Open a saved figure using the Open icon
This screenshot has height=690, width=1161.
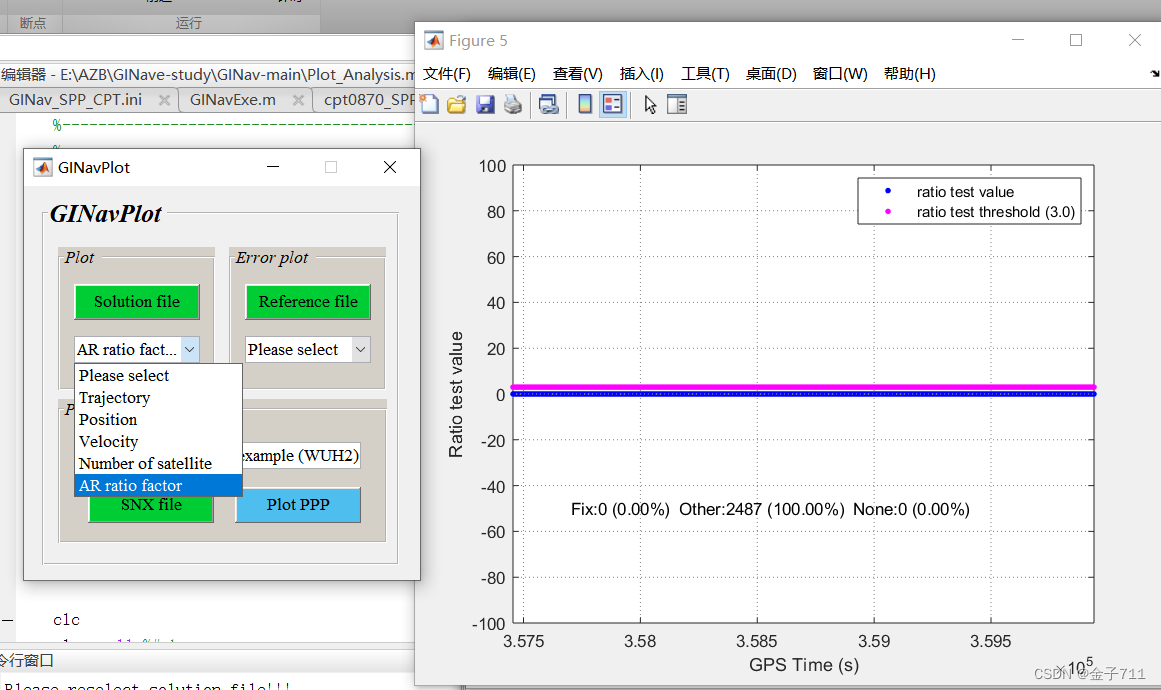coord(457,103)
